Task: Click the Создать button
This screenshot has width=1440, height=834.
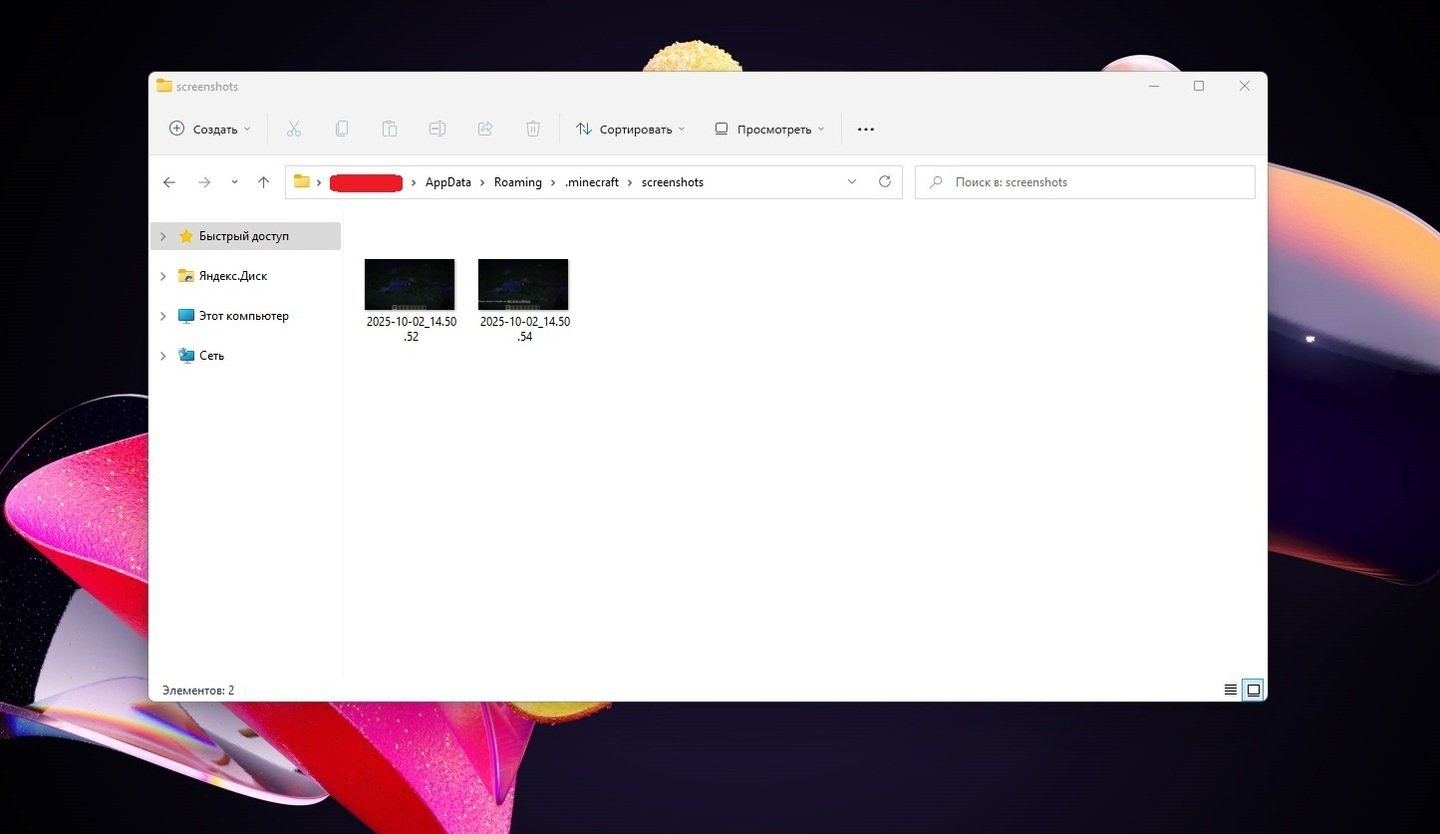Action: pyautogui.click(x=209, y=129)
